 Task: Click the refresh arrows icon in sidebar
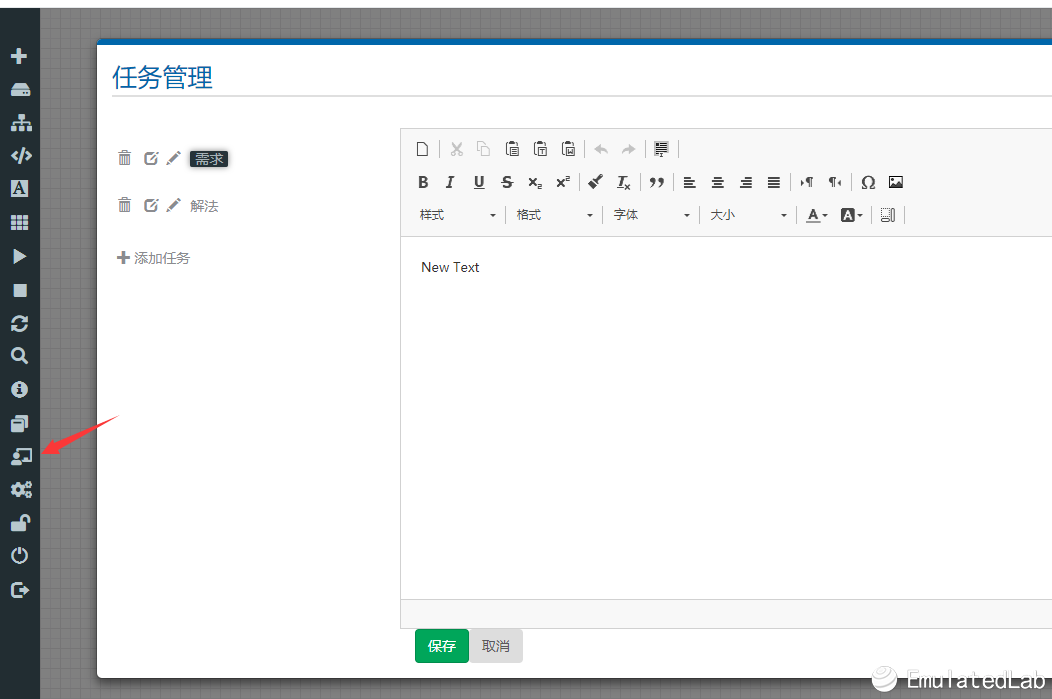[x=19, y=323]
